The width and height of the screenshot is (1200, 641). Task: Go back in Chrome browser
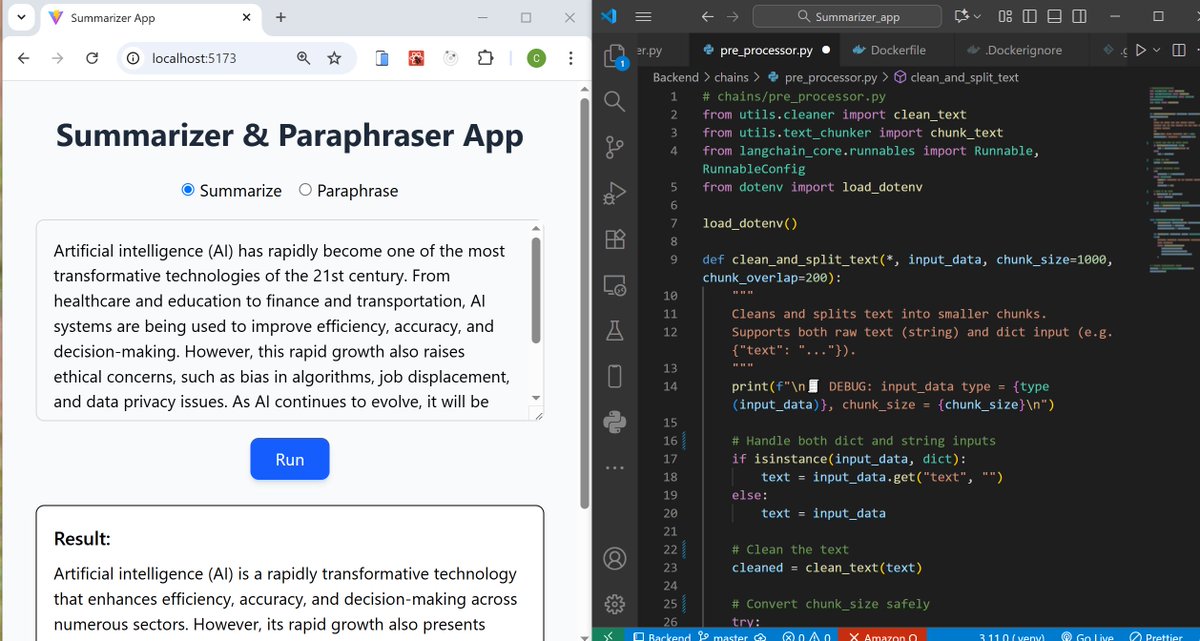click(x=24, y=58)
